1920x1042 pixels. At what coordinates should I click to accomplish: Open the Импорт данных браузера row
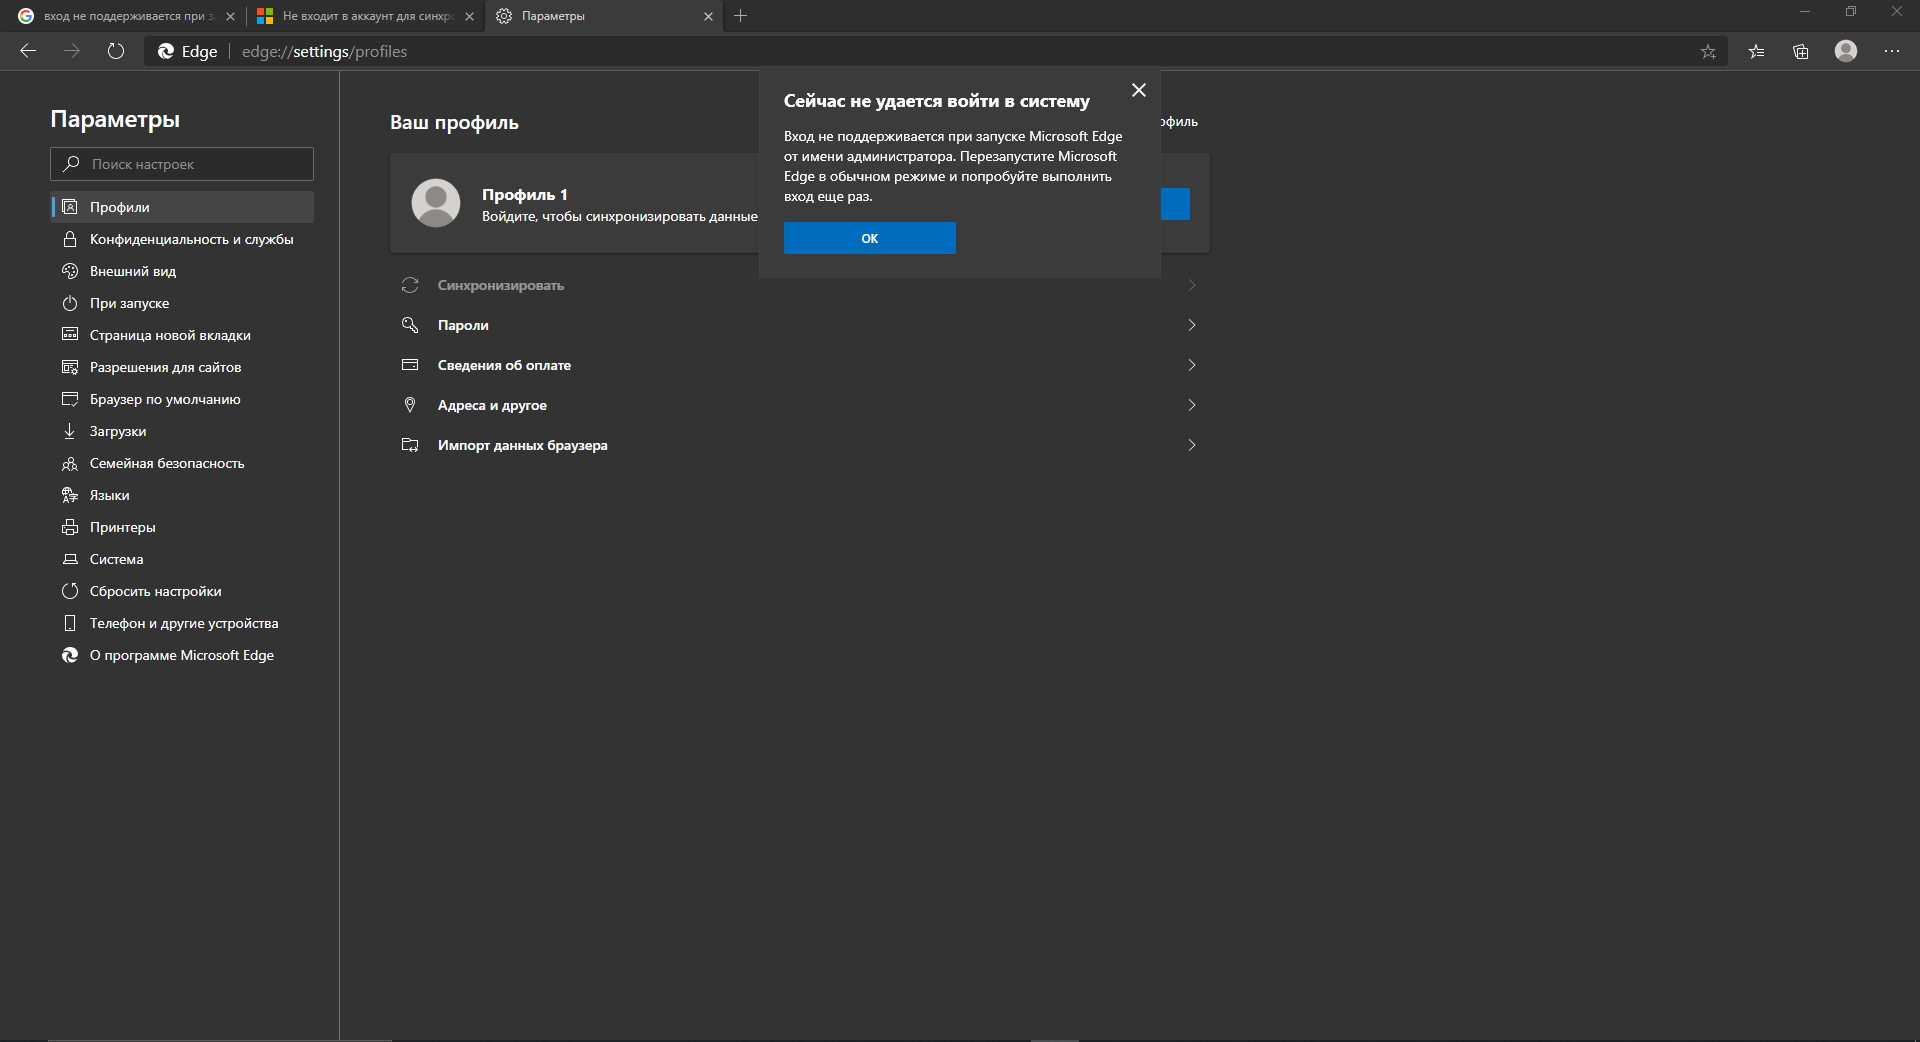point(800,445)
